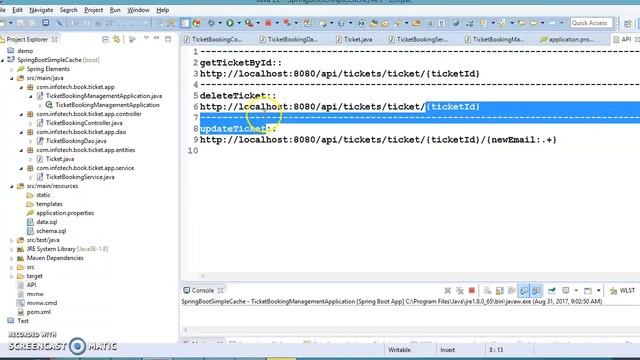Maximize the Project Explorer panel

tap(168, 39)
